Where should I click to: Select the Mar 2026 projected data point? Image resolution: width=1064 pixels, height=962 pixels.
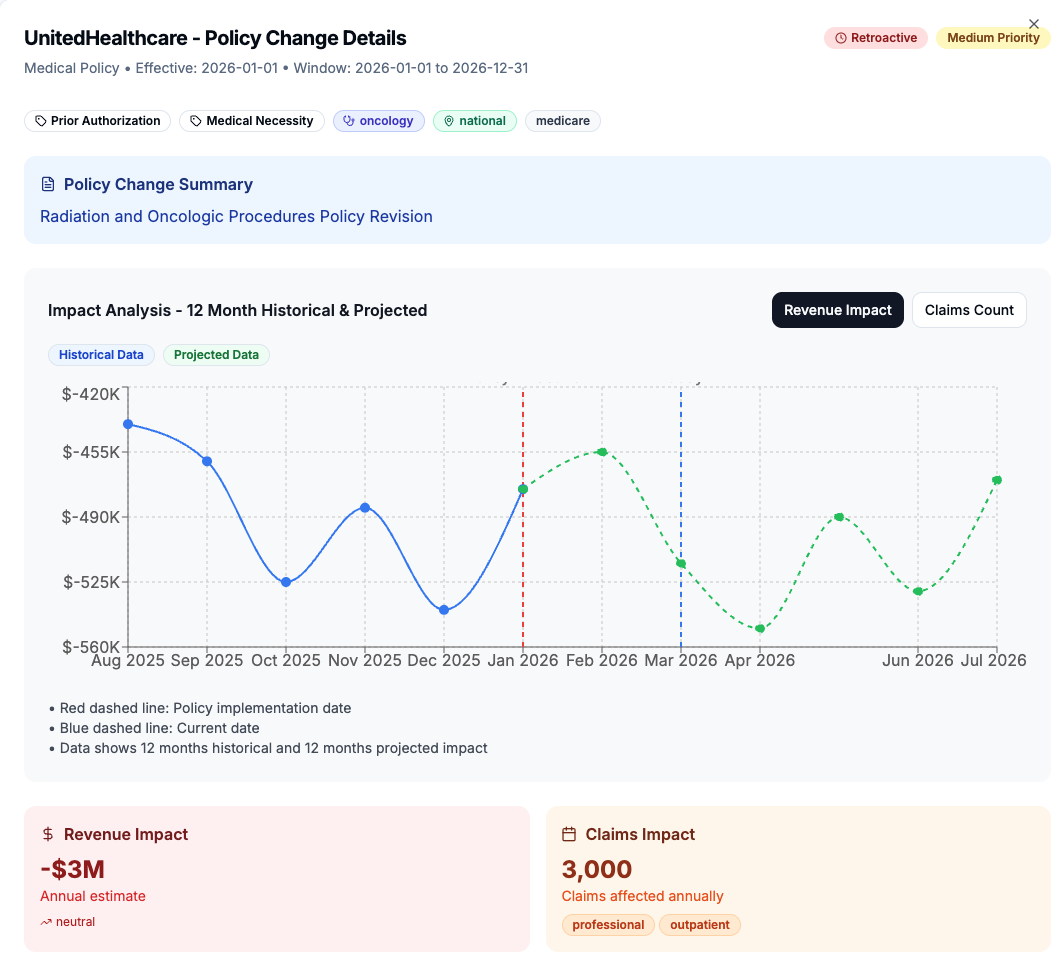coord(681,563)
